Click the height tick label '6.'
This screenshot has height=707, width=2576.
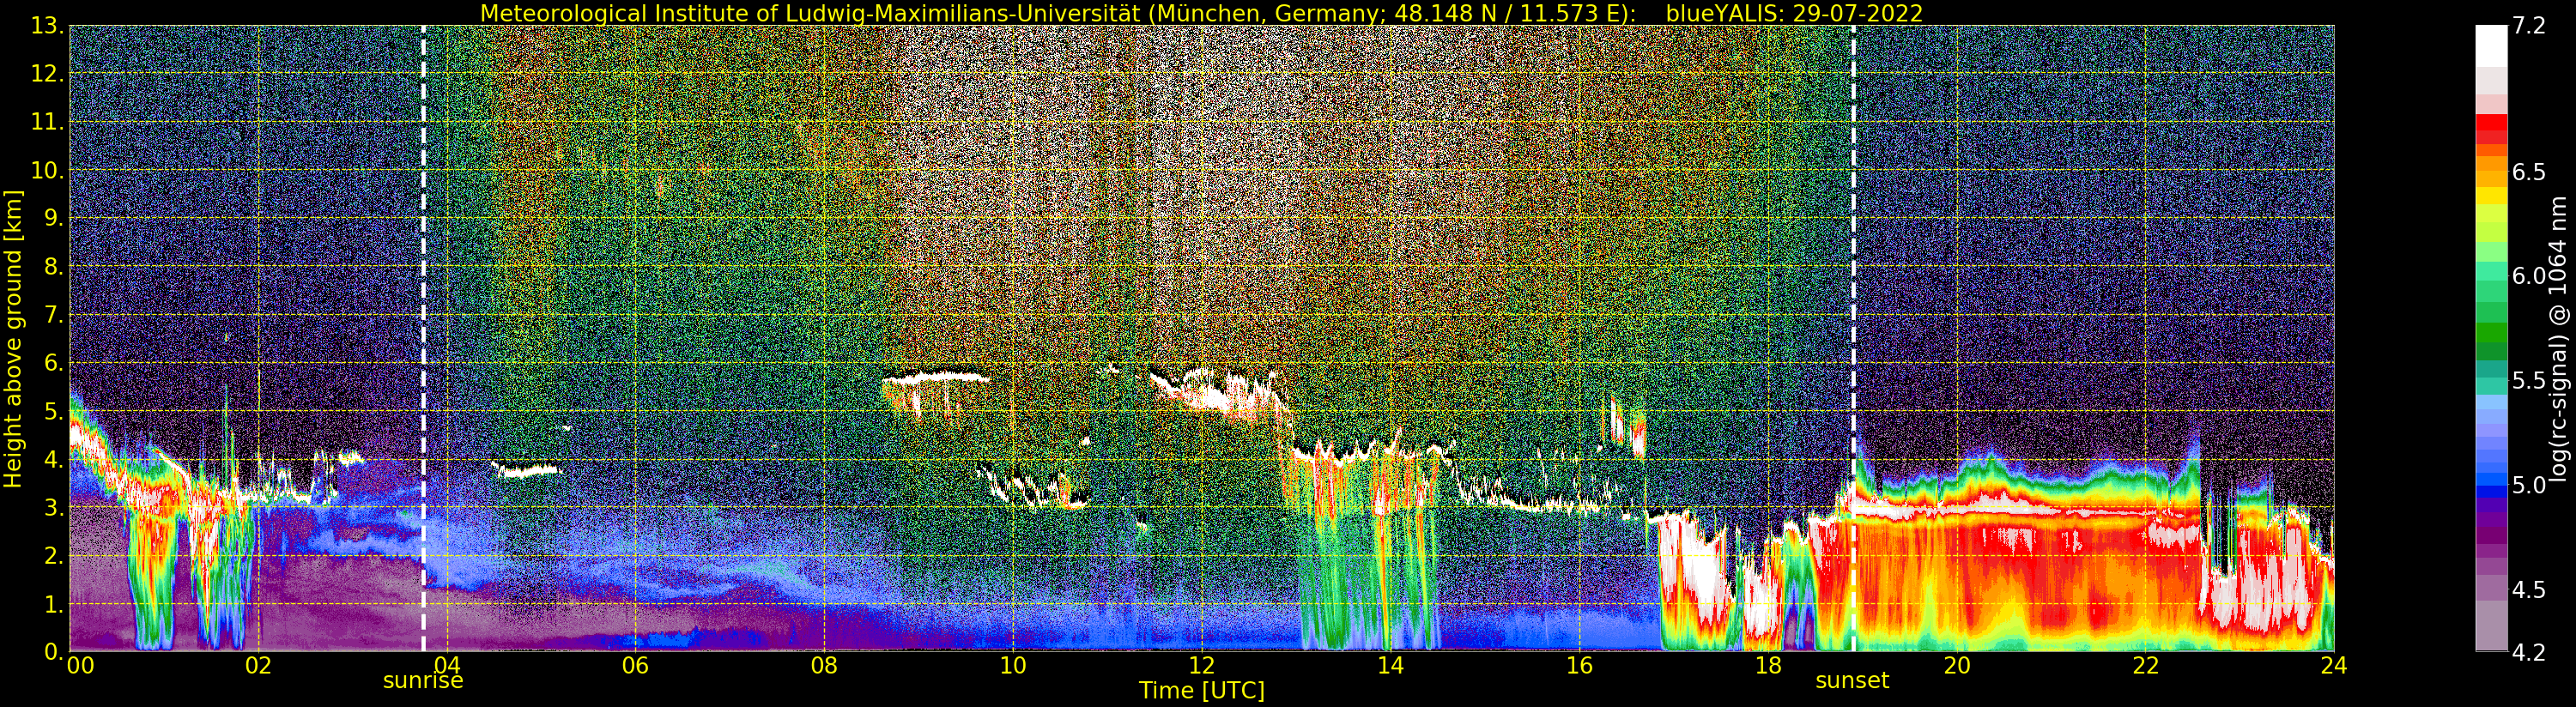tap(54, 363)
